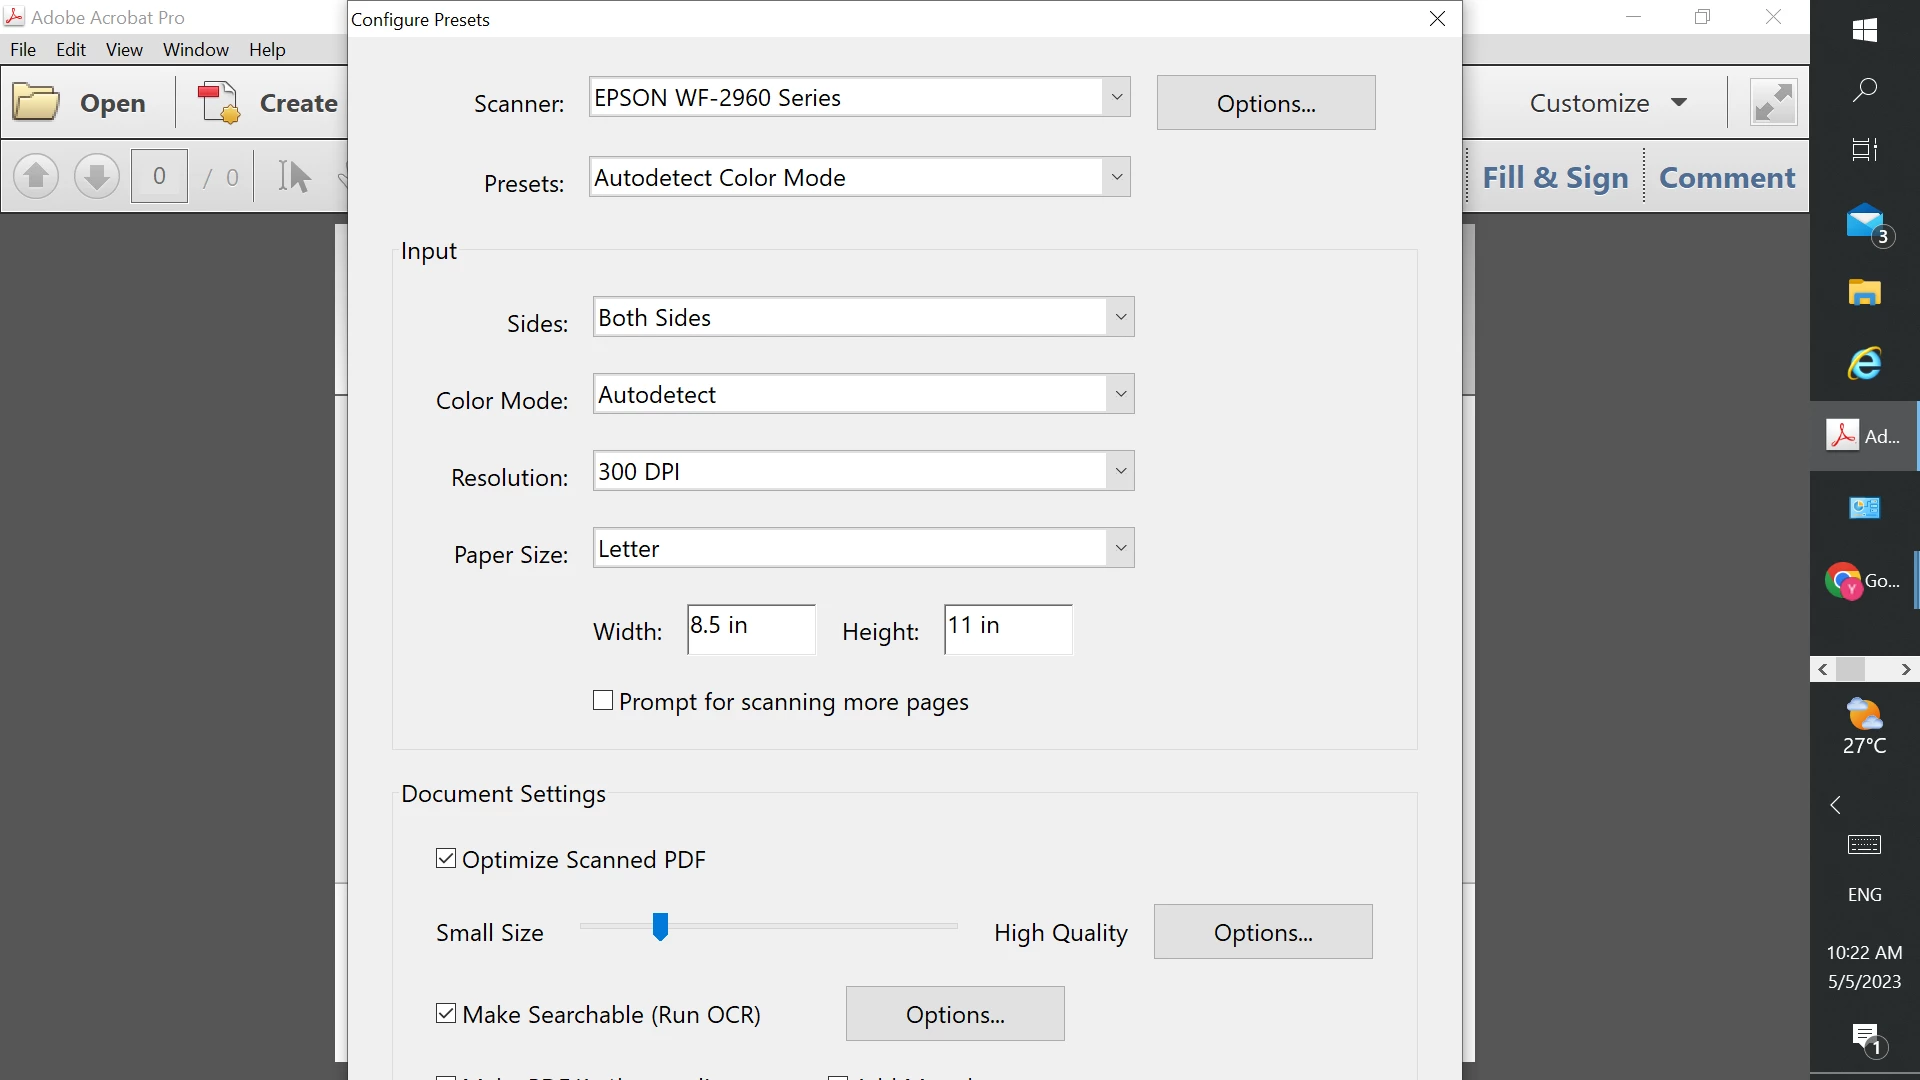Expand the Presets combo box
Screen dimensions: 1920x1080
pyautogui.click(x=1116, y=178)
